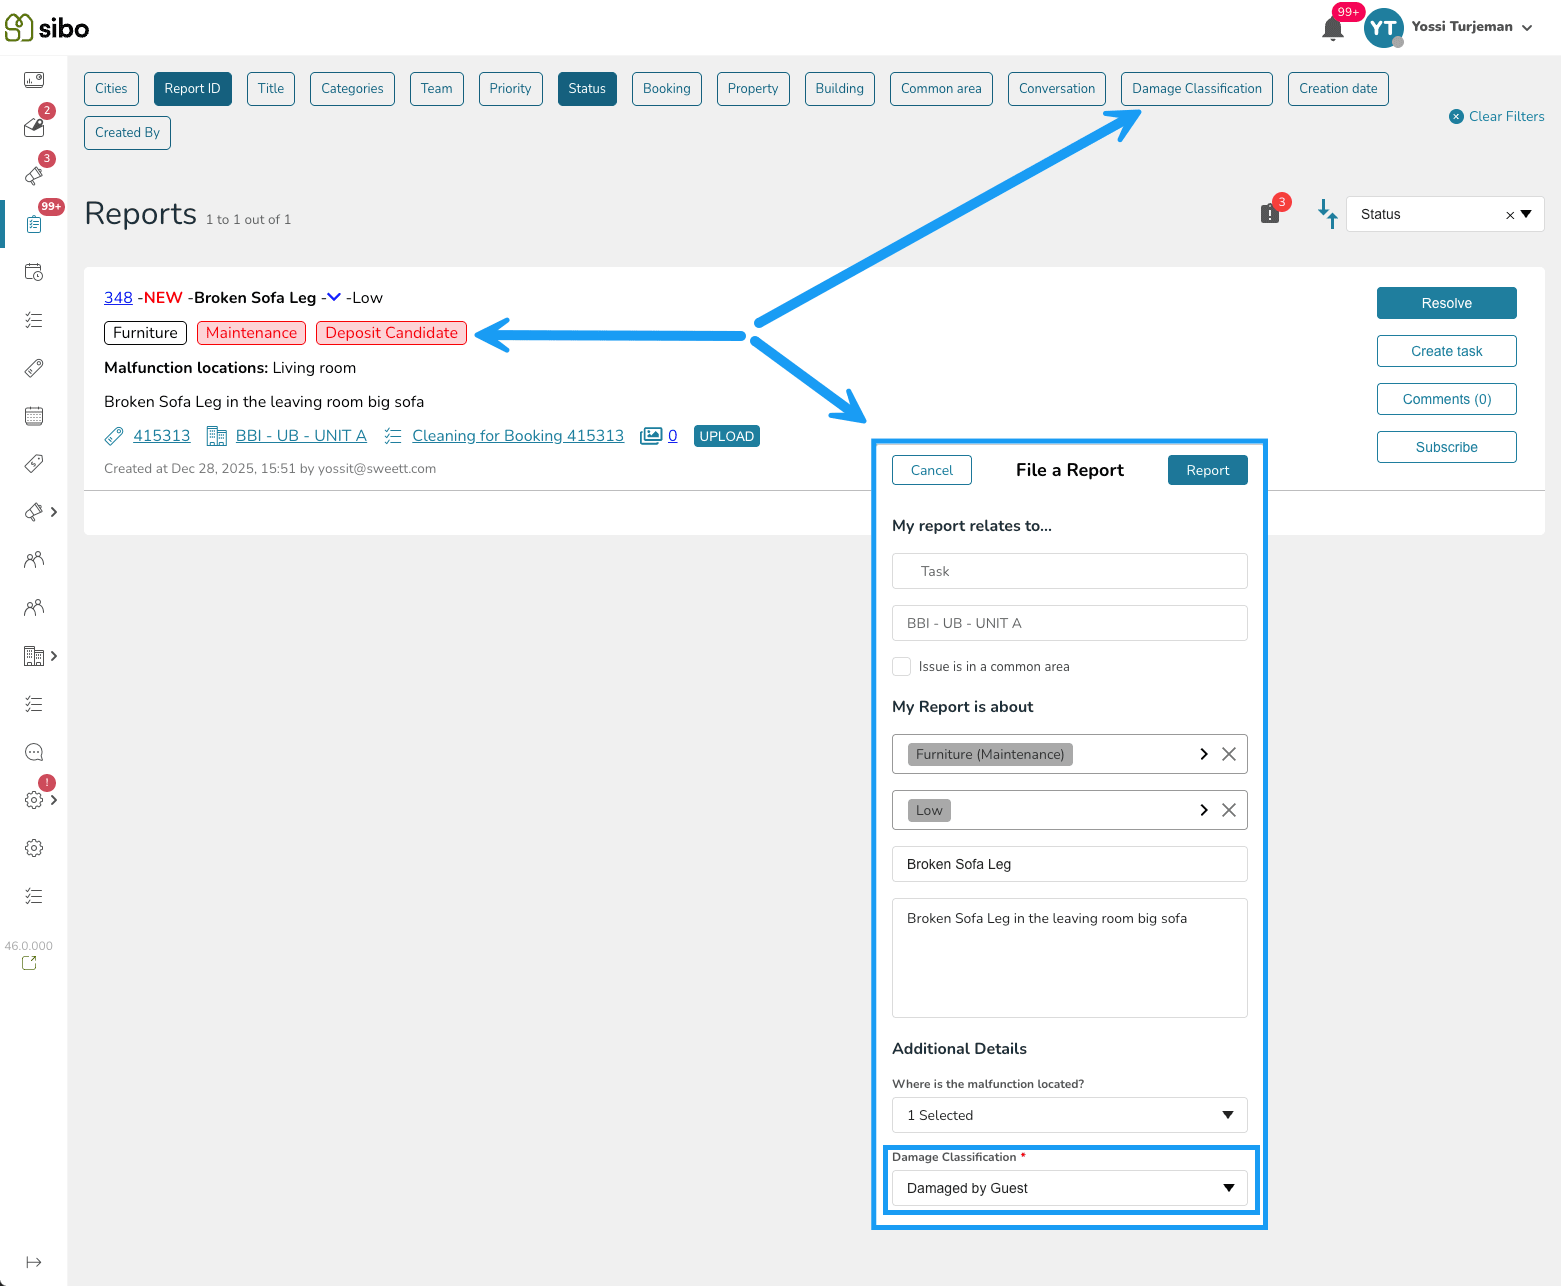Clear the Furniture (Maintenance) selection with X

(1229, 754)
